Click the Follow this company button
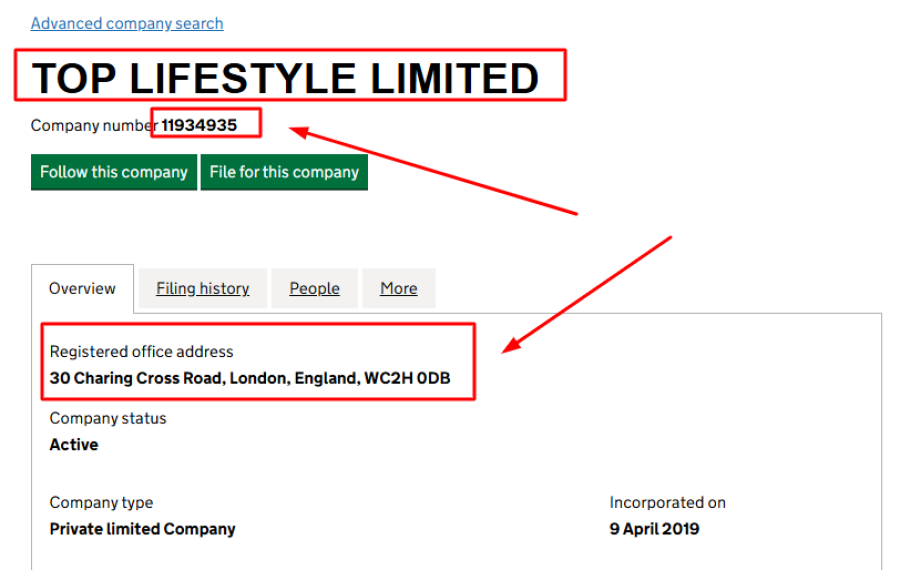The image size is (900, 570). click(x=113, y=172)
